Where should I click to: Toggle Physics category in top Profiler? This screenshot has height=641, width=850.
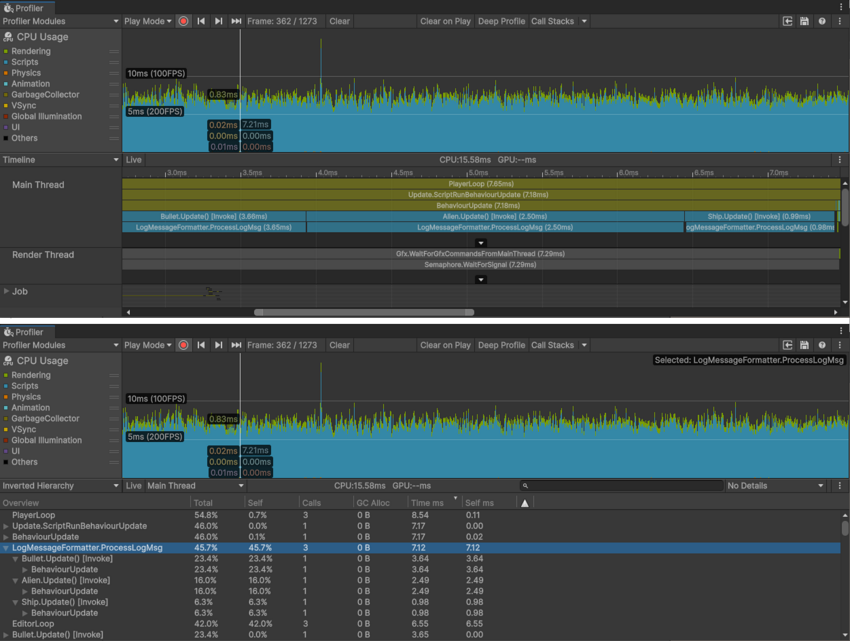pyautogui.click(x=6, y=73)
